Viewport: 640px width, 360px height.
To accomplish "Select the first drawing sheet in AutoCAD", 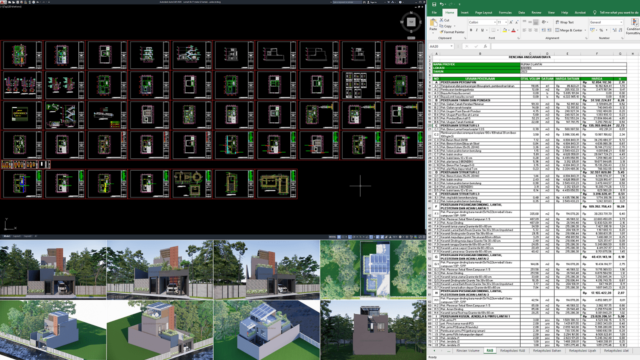I will [x=22, y=55].
